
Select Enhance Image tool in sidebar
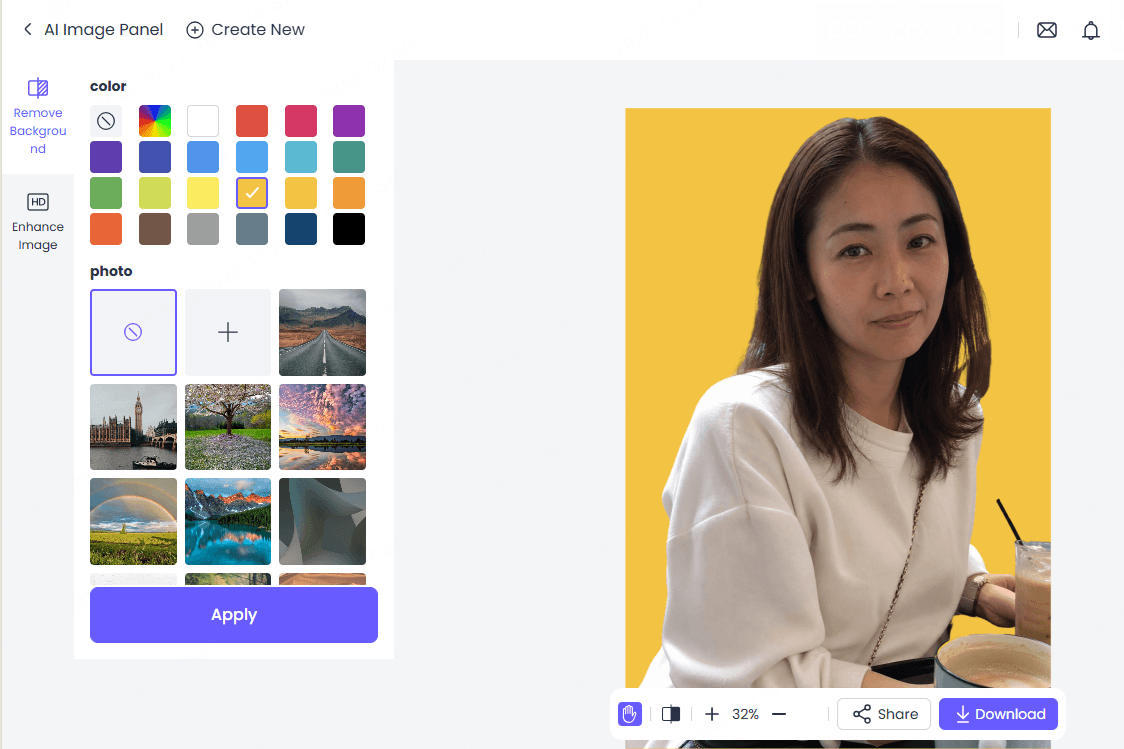37,221
